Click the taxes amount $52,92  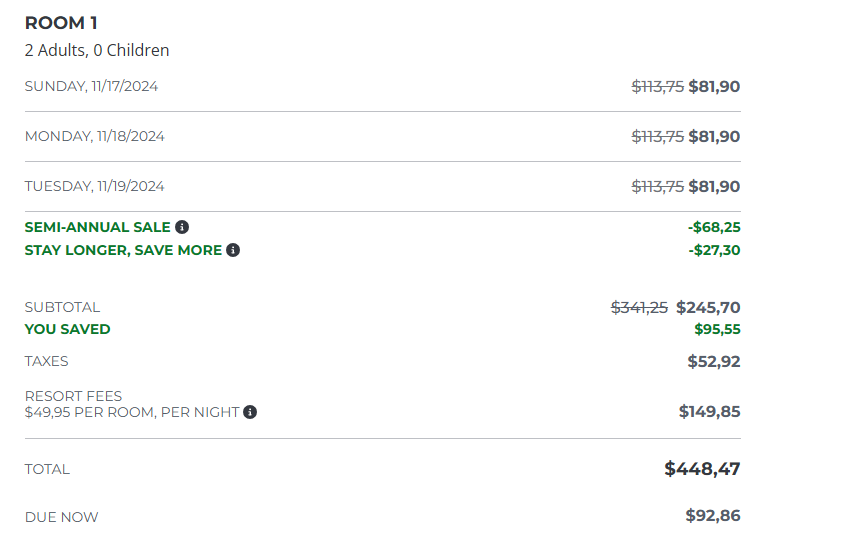714,361
